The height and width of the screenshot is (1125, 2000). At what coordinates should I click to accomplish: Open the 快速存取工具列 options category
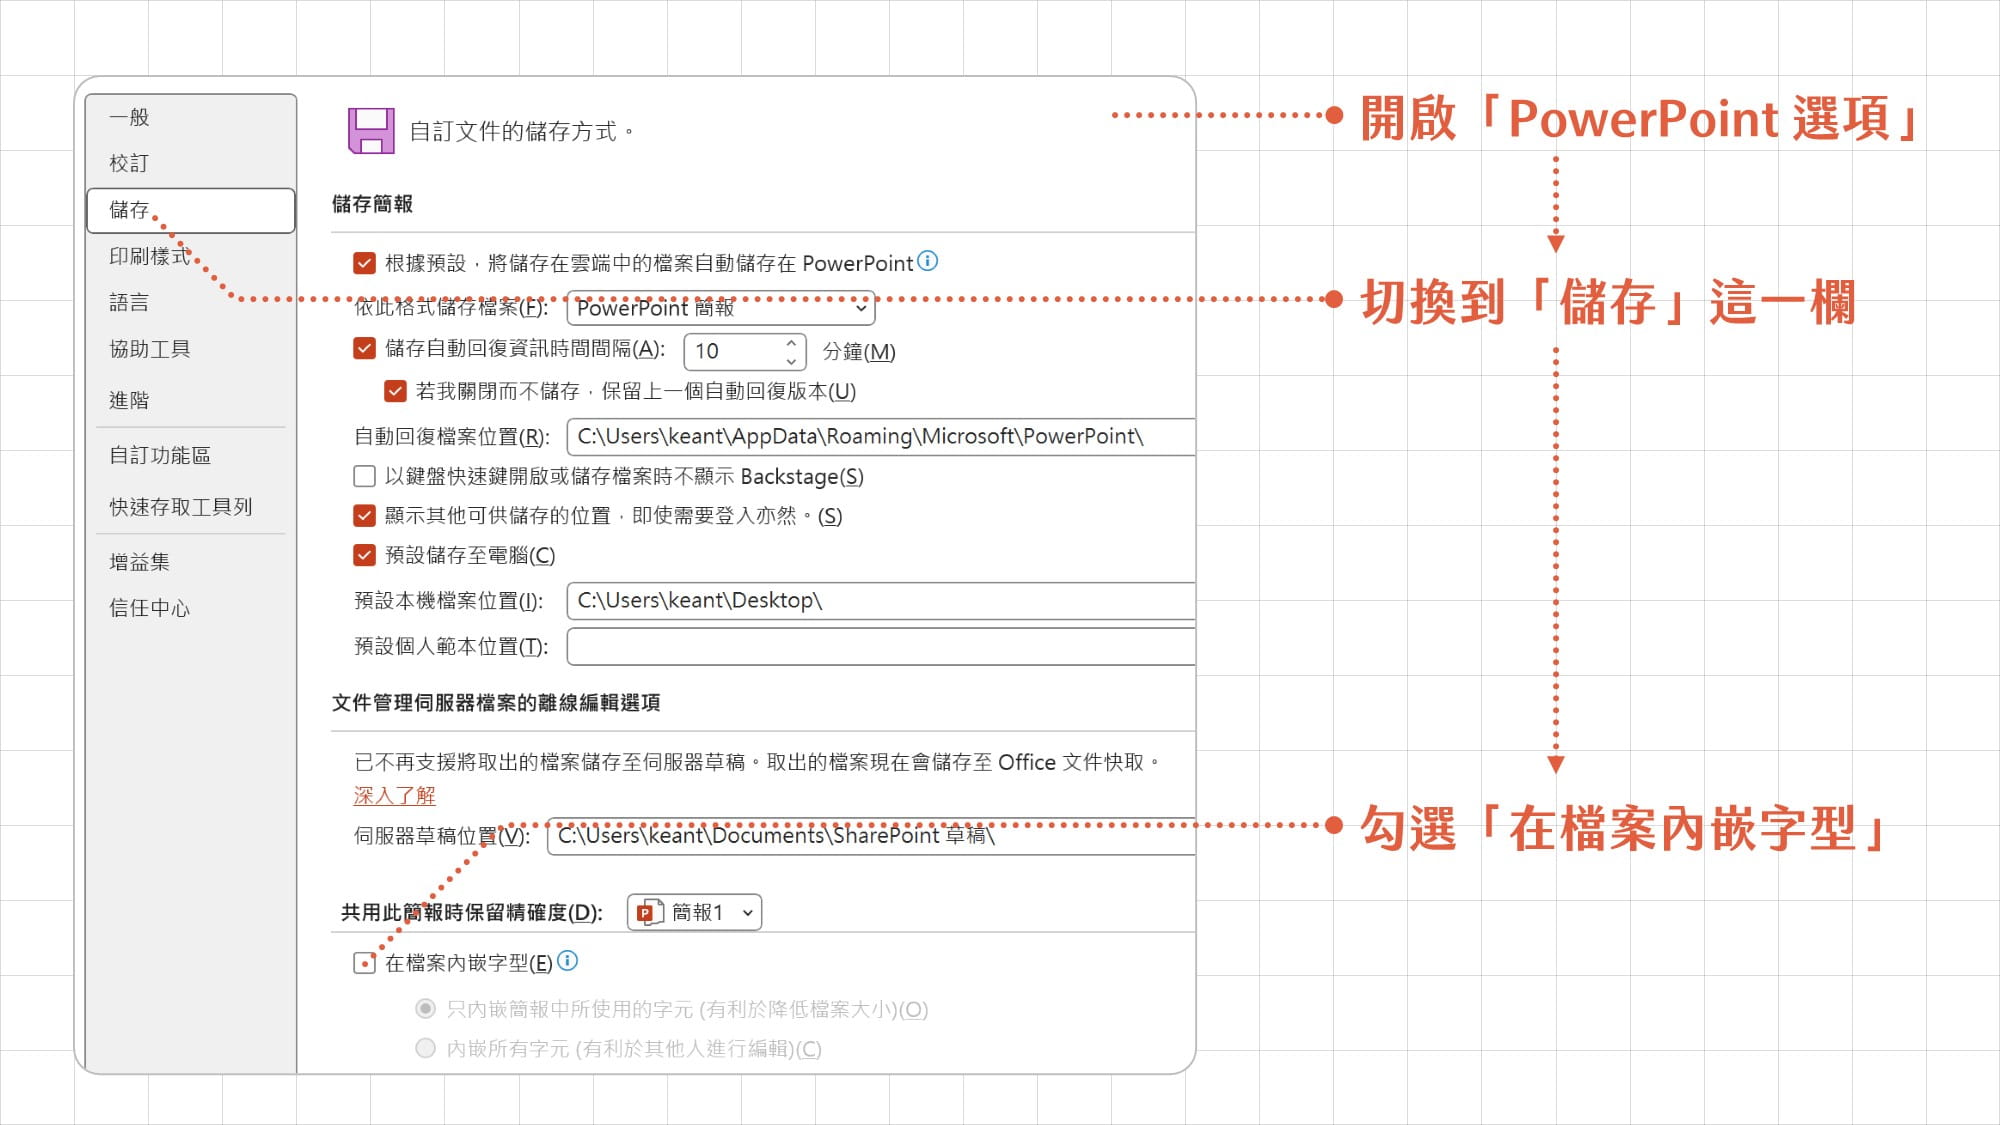pyautogui.click(x=190, y=507)
